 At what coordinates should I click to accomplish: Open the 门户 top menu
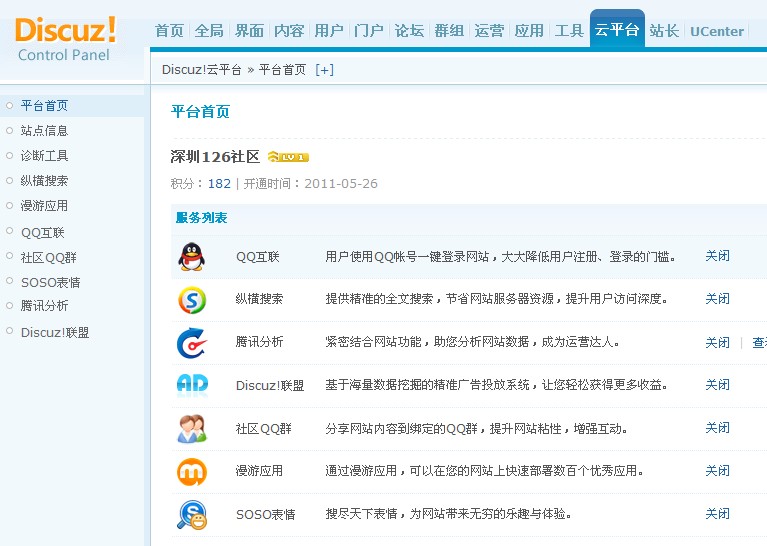coord(369,31)
